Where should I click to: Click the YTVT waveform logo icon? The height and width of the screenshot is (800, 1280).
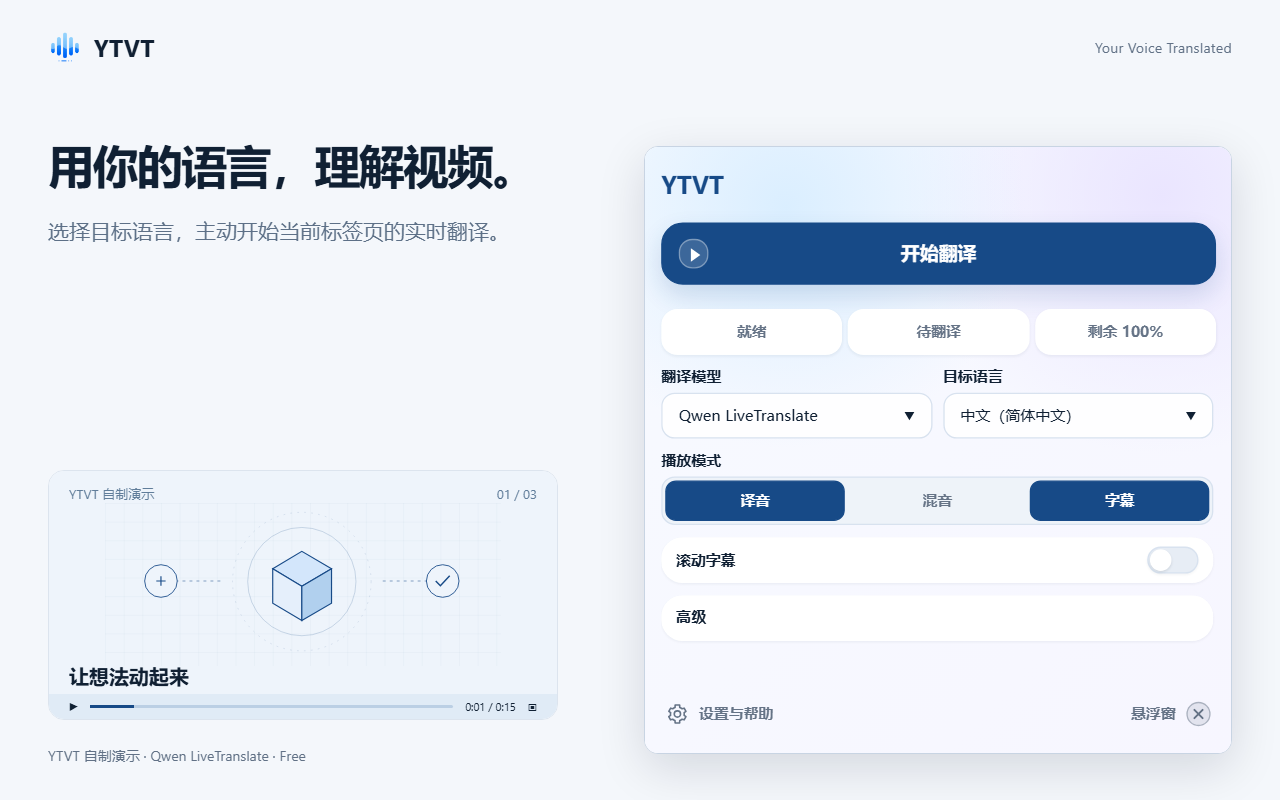pos(65,47)
